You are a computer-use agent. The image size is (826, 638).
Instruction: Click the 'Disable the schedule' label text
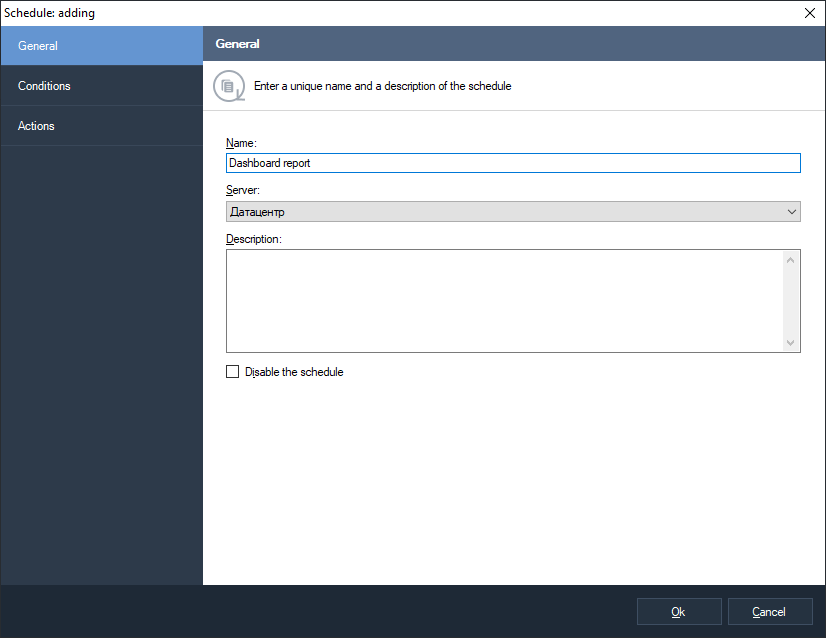coord(294,372)
